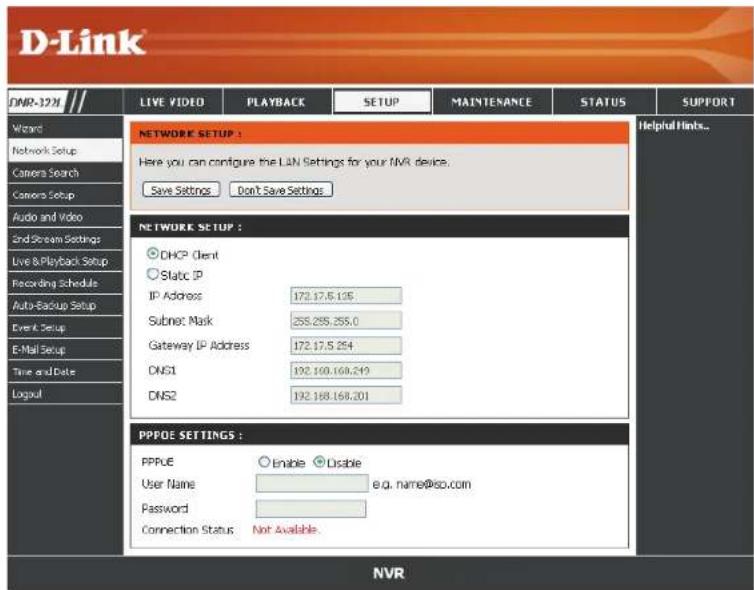Click the black NETWORK SETUP section header
The width and height of the screenshot is (754, 590).
coord(380,226)
